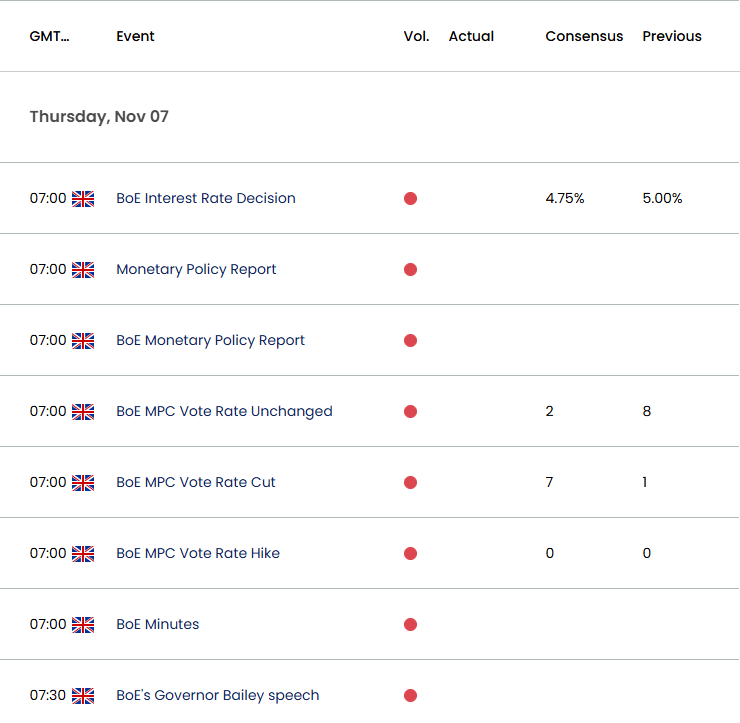Image resolution: width=740 pixels, height=723 pixels.
Task: Click UK flag beside BoE Monetary Policy Report
Action: 83,341
